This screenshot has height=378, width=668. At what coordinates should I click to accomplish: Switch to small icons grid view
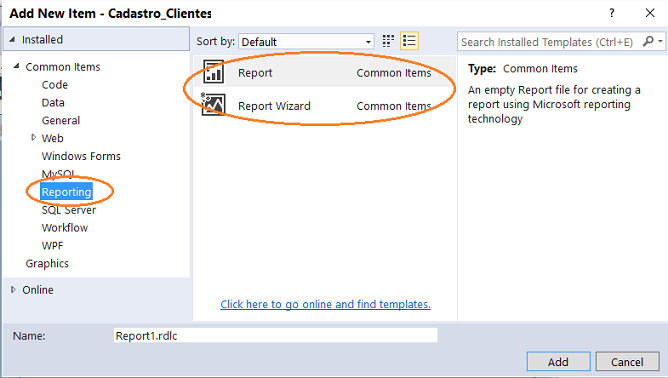click(x=388, y=41)
